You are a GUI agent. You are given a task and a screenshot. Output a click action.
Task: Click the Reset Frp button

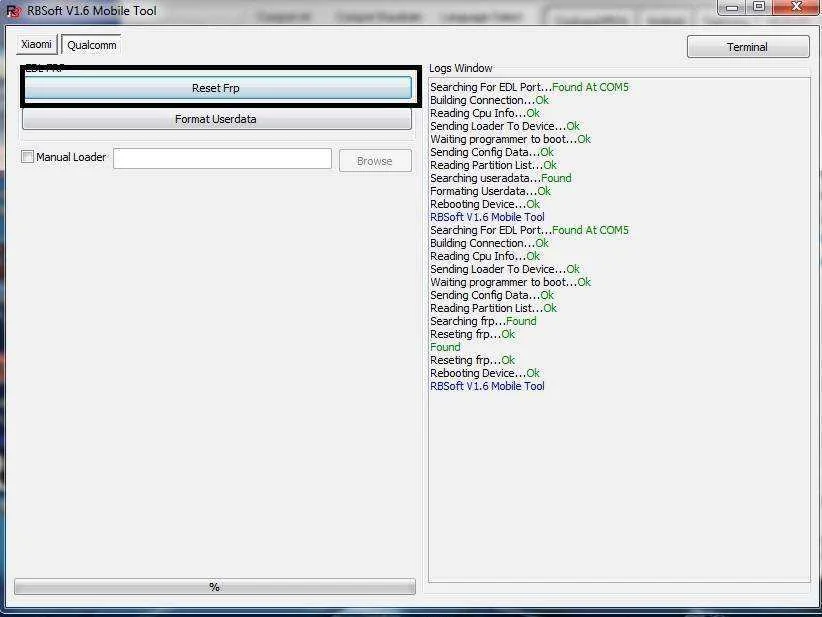(x=218, y=88)
